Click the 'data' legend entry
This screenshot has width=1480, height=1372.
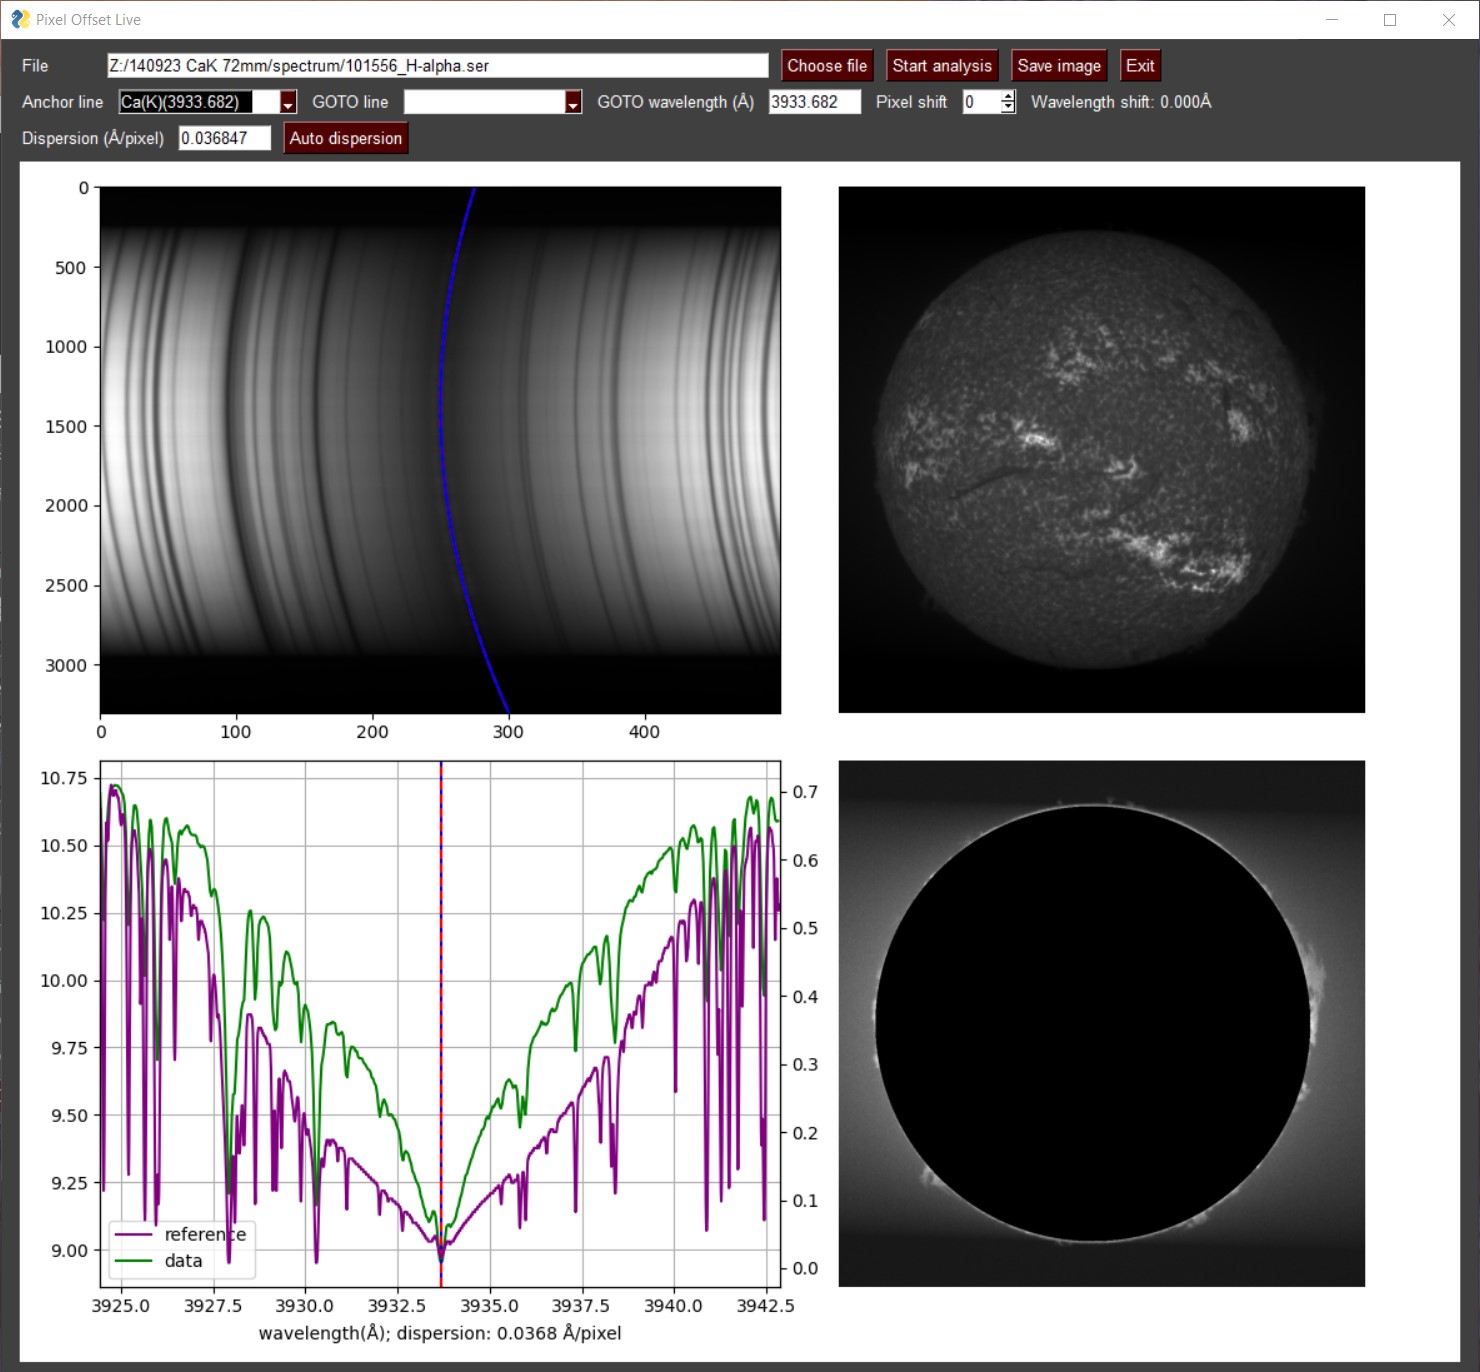pos(159,1260)
